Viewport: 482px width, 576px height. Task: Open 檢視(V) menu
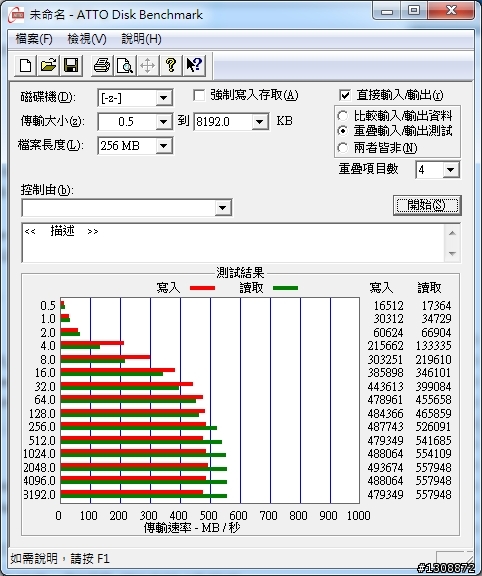[87, 39]
